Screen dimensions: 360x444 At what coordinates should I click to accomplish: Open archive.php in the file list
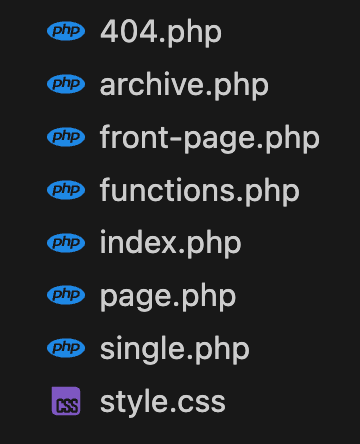coord(184,85)
